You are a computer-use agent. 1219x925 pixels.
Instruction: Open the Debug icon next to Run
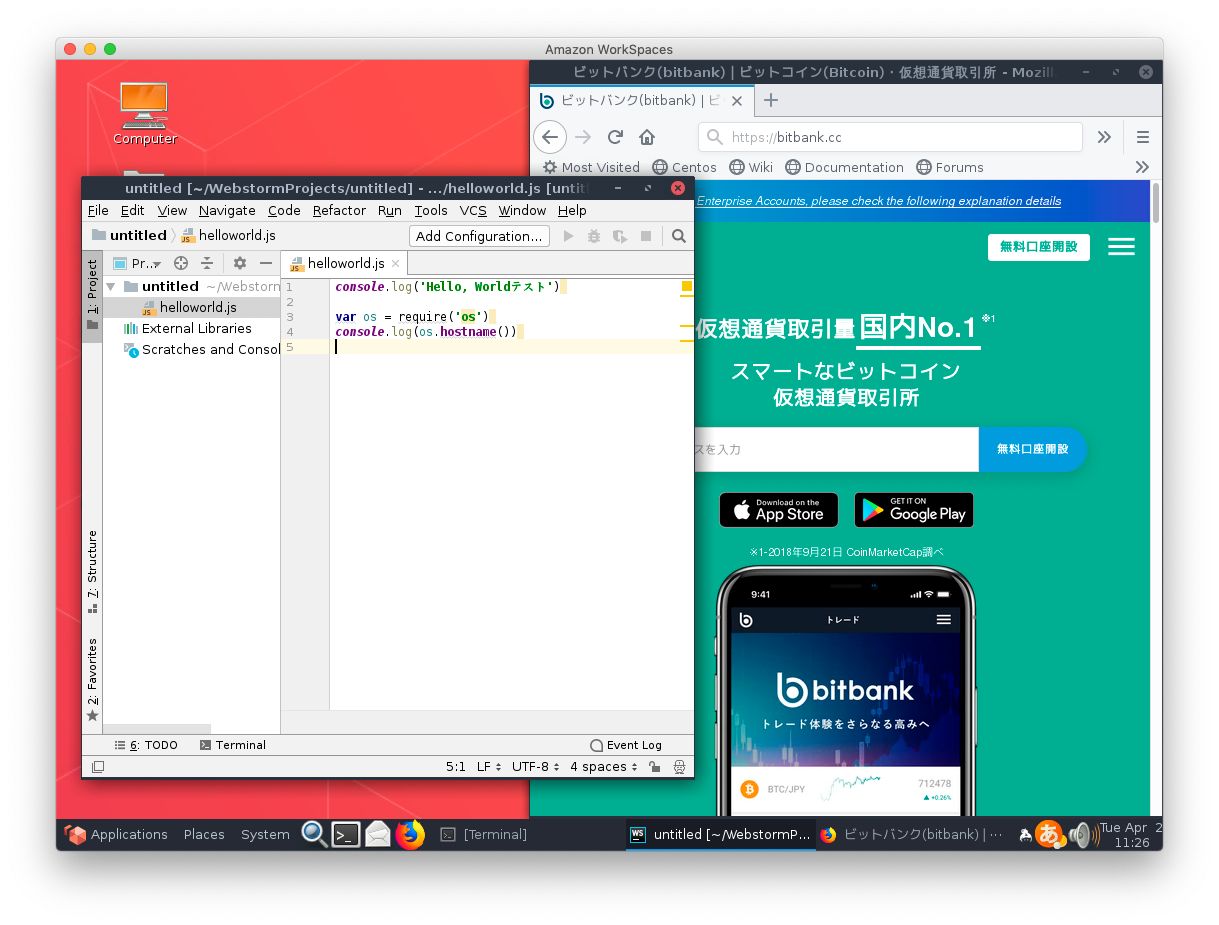tap(594, 236)
